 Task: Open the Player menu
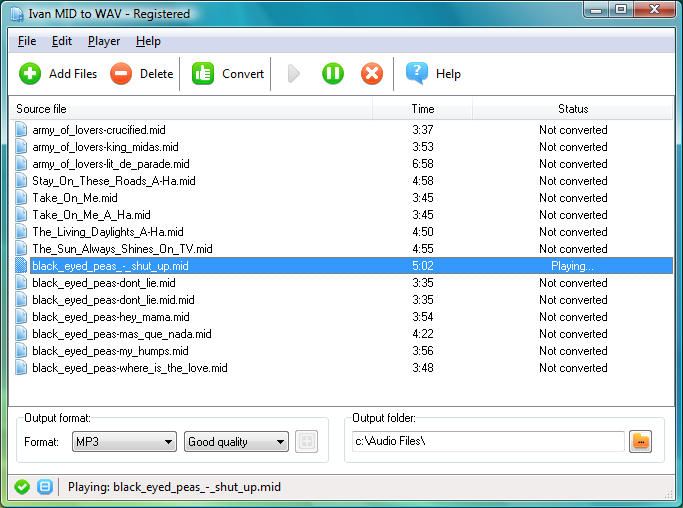pyautogui.click(x=104, y=41)
